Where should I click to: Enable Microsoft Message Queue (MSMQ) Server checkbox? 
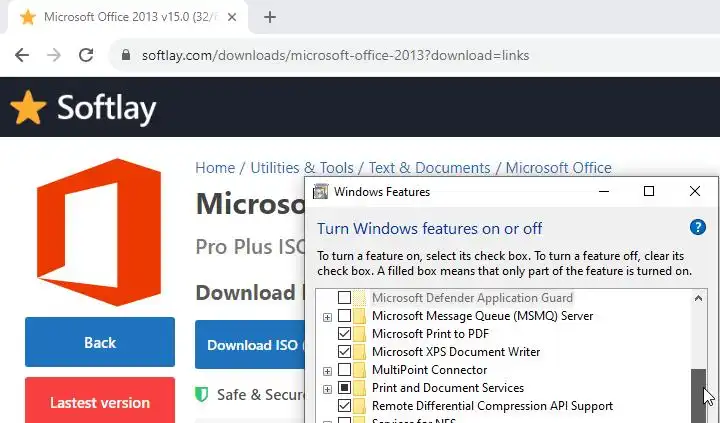tap(344, 316)
